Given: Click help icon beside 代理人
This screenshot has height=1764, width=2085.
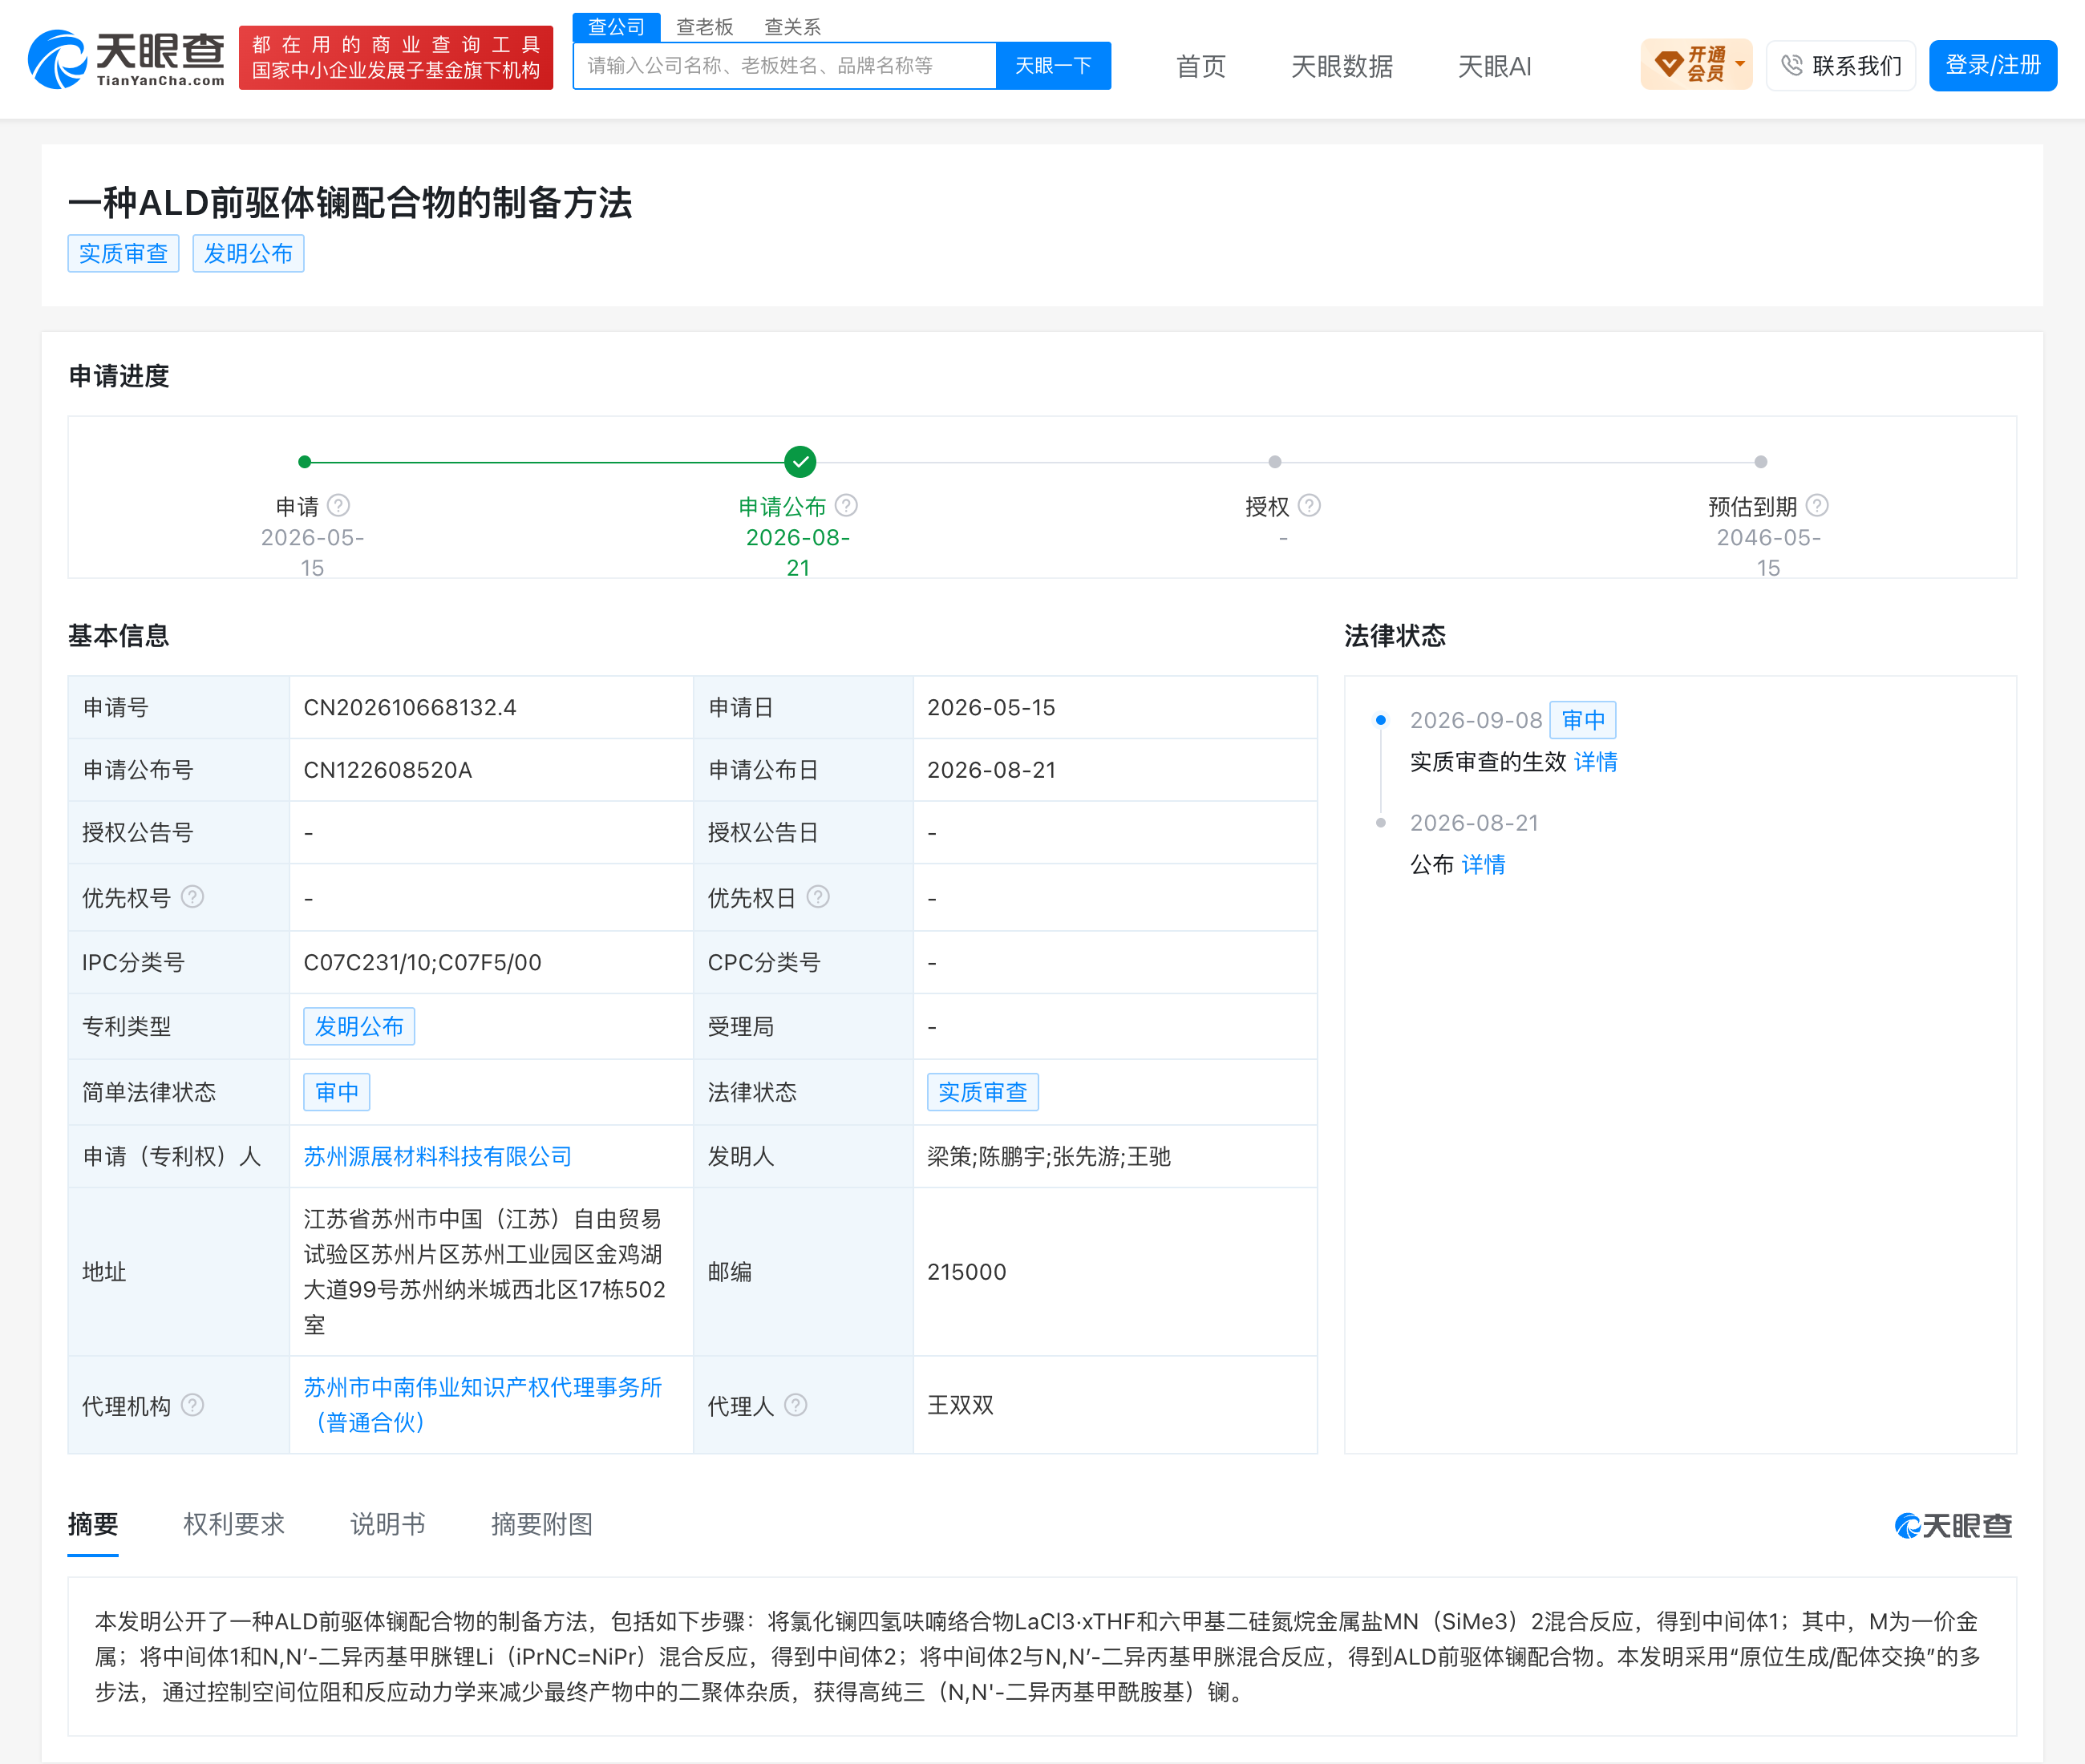Looking at the screenshot, I should 796,1405.
